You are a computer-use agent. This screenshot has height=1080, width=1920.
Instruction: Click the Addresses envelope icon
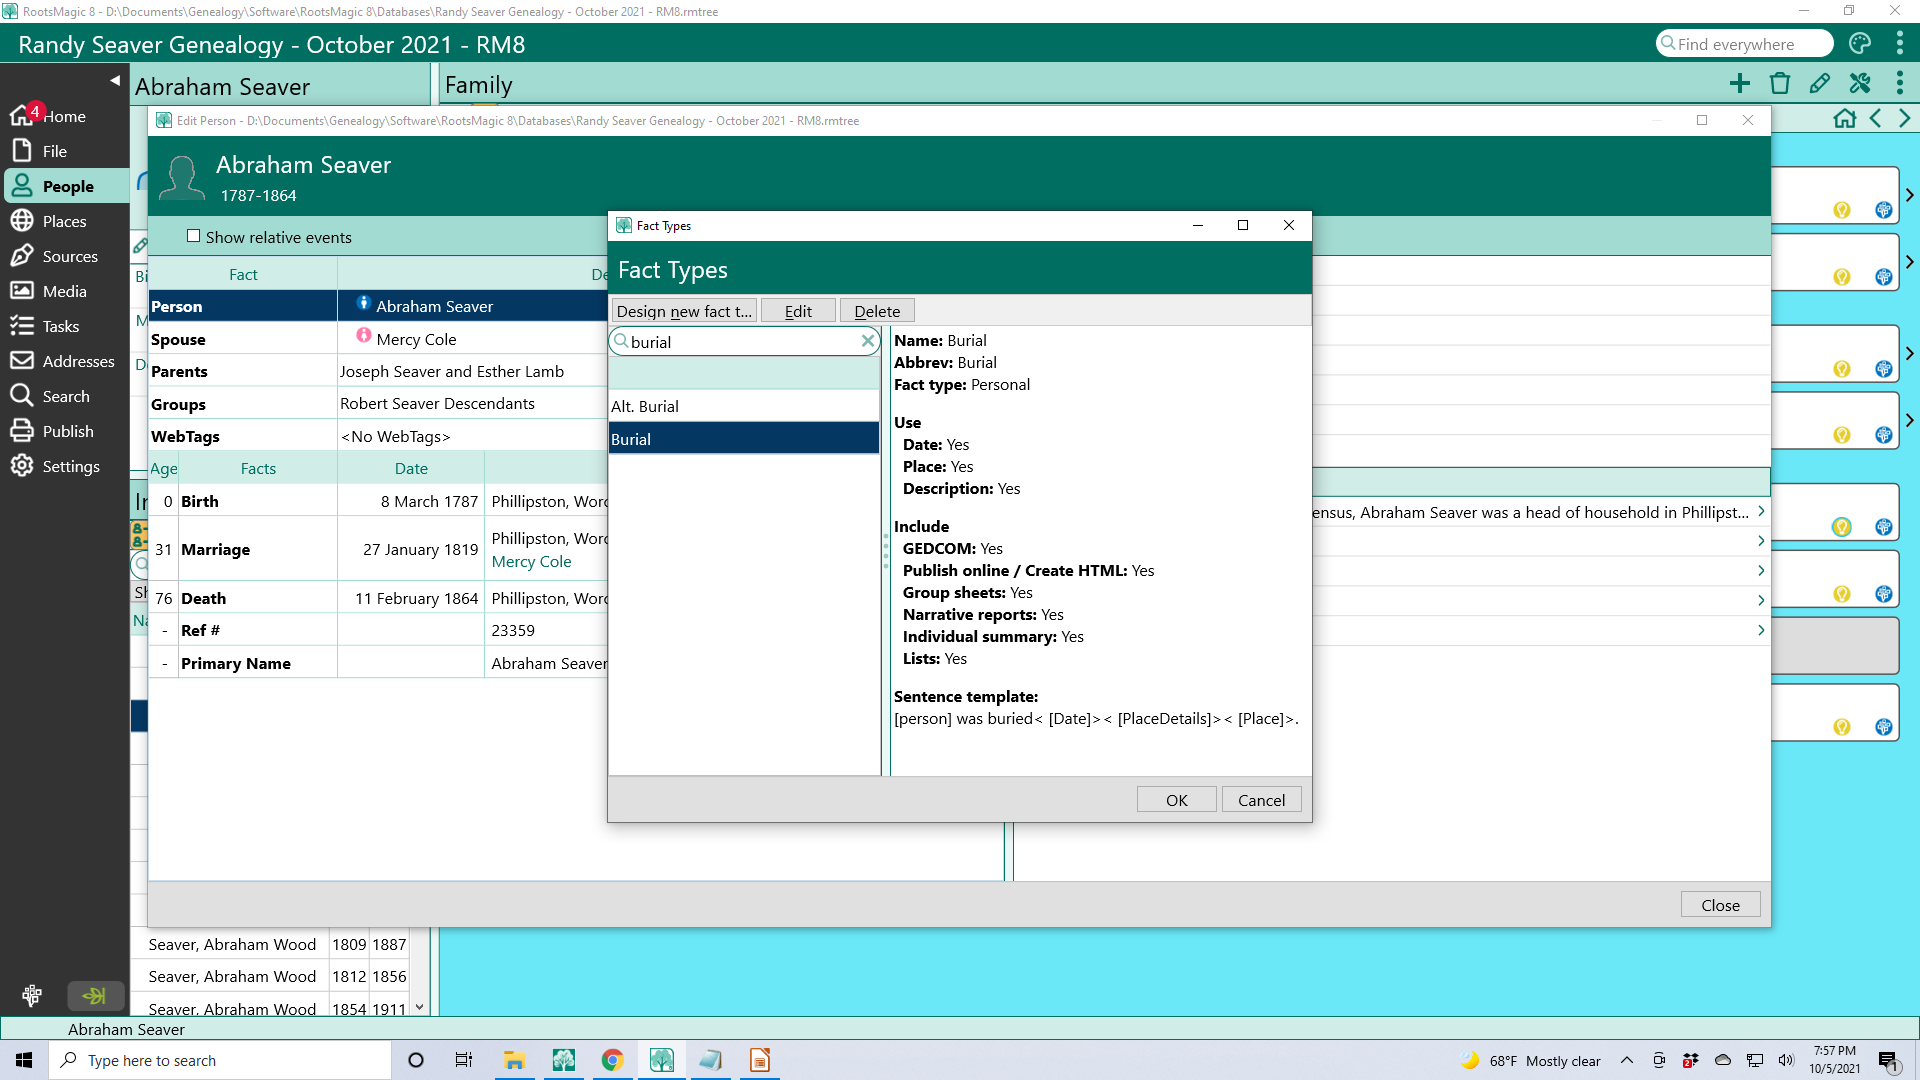click(22, 361)
